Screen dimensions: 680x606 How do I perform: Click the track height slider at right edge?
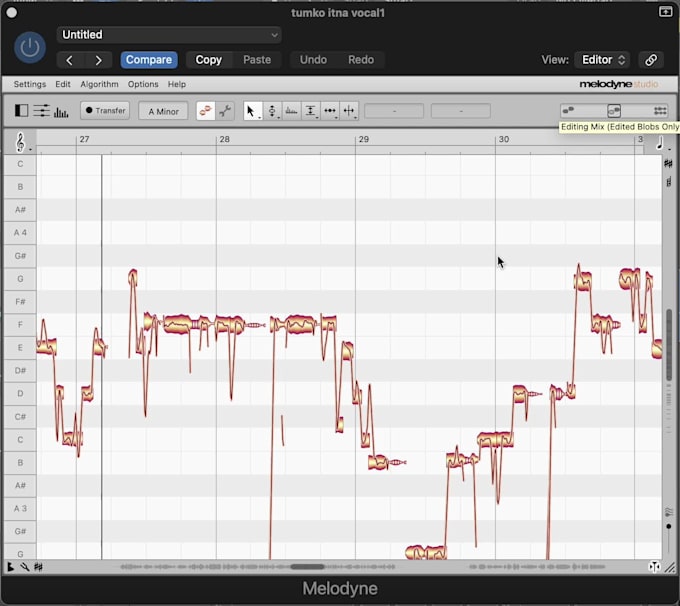click(668, 527)
